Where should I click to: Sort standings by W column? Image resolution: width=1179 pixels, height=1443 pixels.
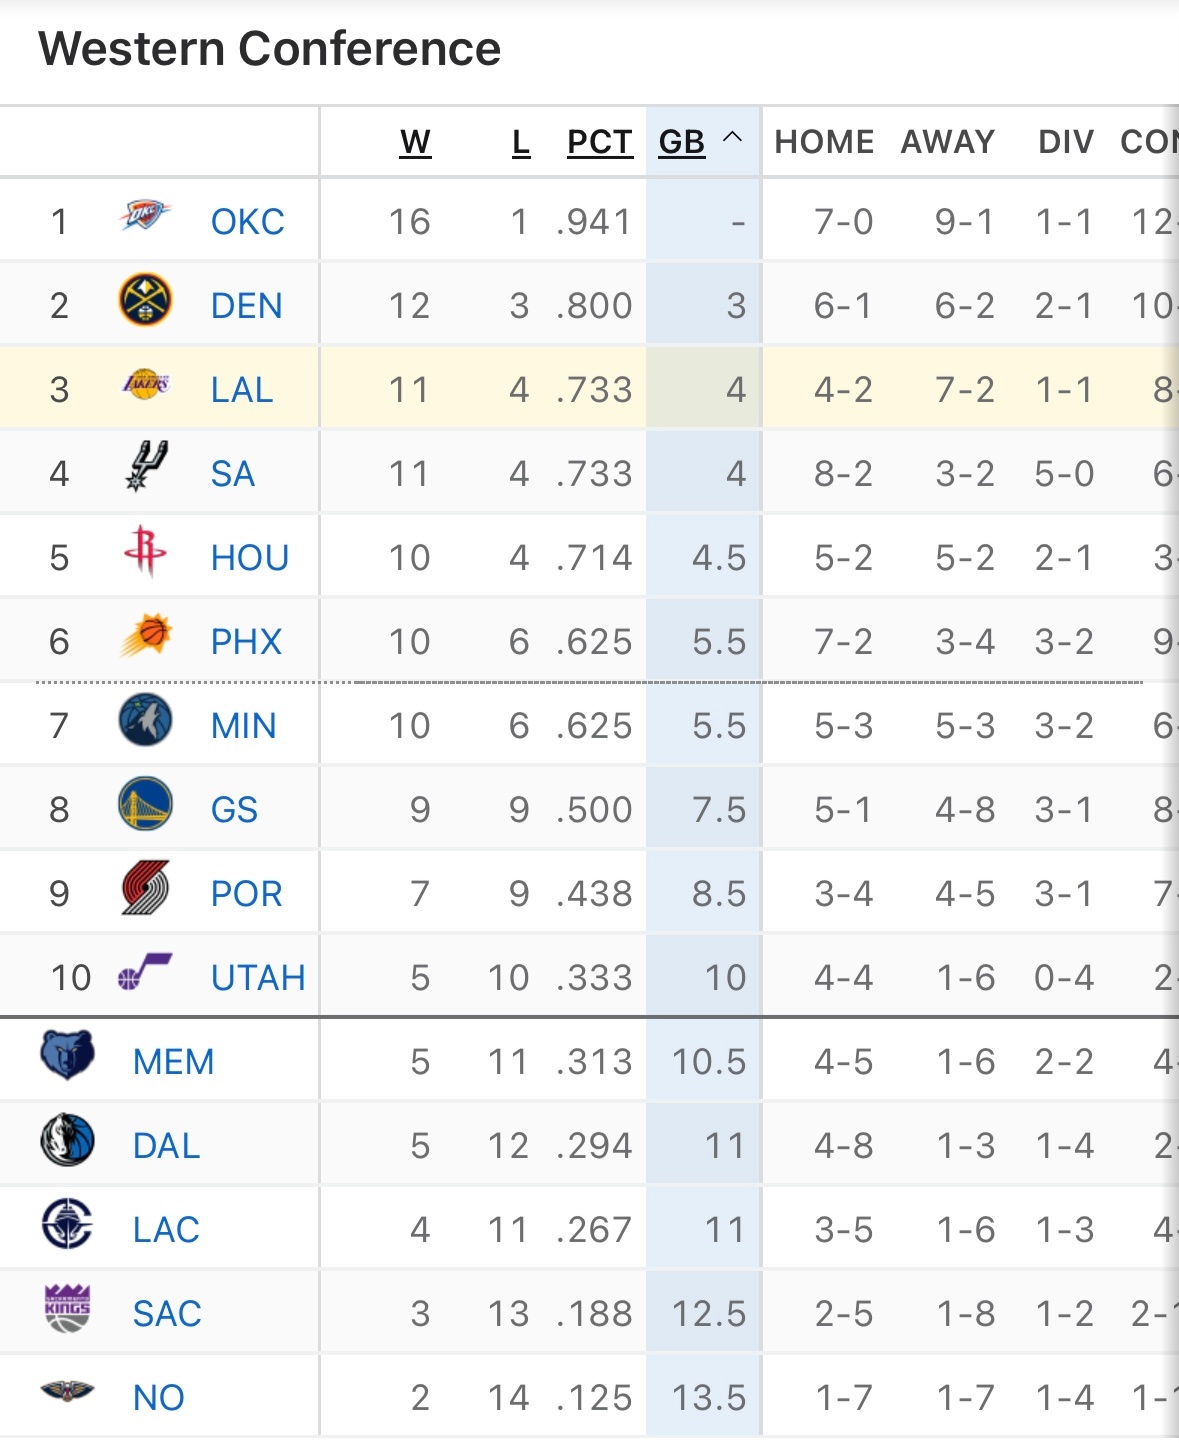pos(415,143)
